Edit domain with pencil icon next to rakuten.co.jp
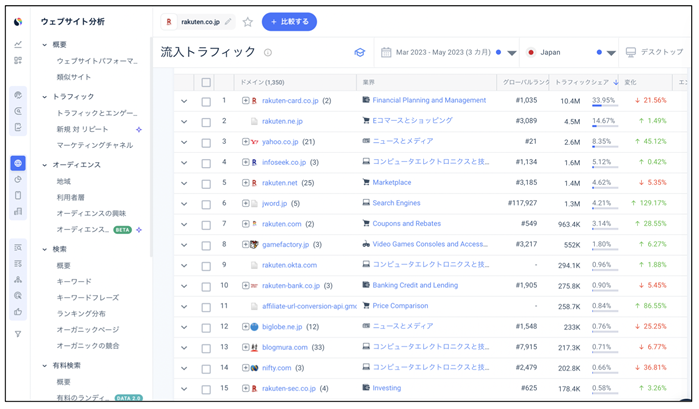This screenshot has width=699, height=409. pos(228,21)
